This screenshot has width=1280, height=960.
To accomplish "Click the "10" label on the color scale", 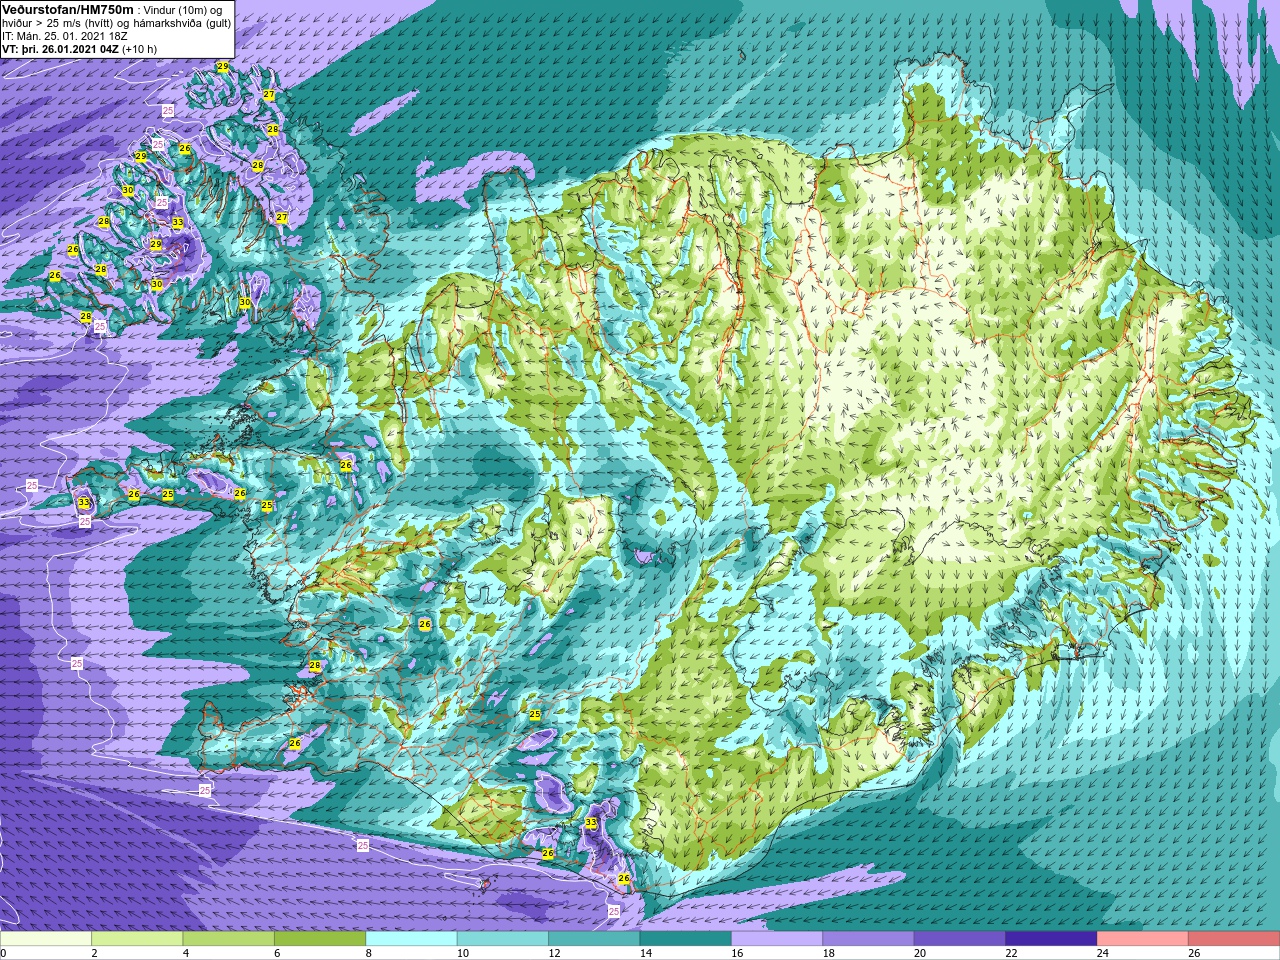I will tap(463, 953).
